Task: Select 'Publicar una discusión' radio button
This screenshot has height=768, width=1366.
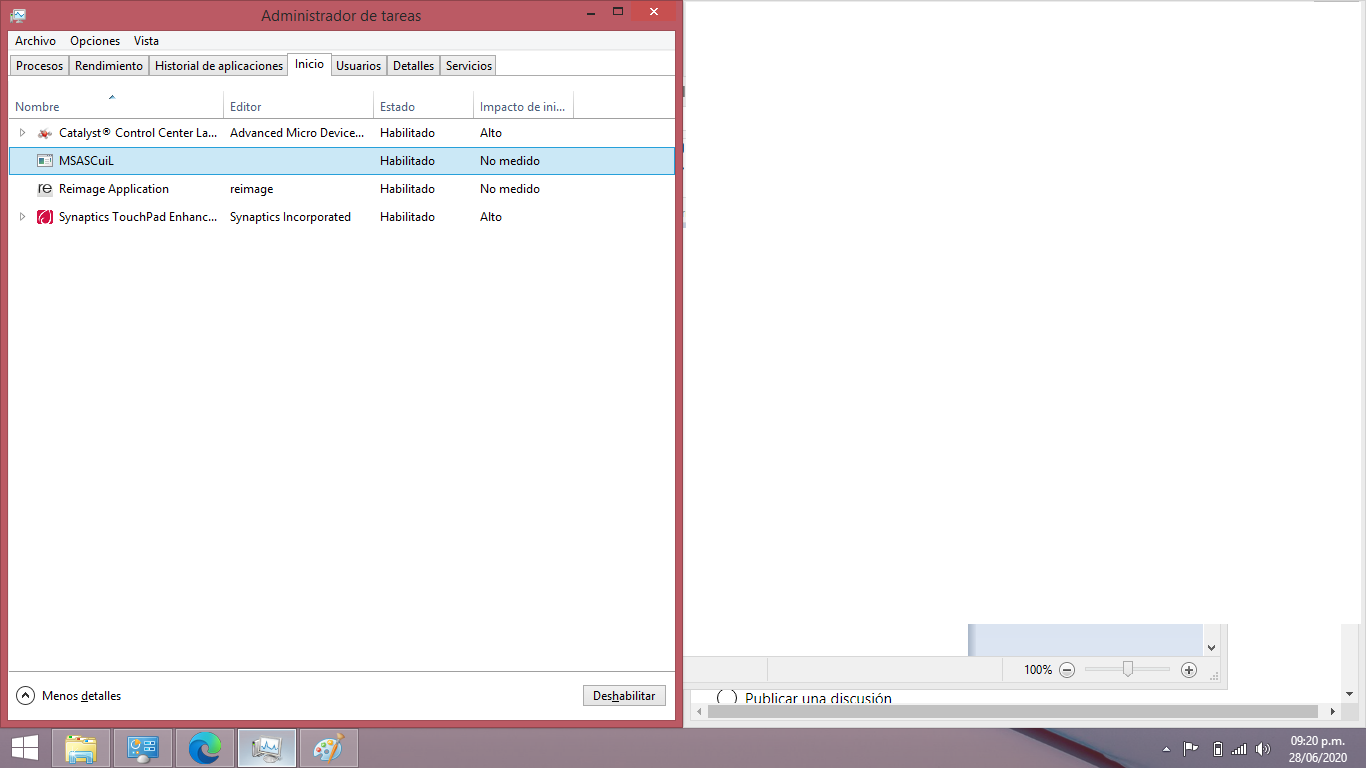Action: point(727,698)
